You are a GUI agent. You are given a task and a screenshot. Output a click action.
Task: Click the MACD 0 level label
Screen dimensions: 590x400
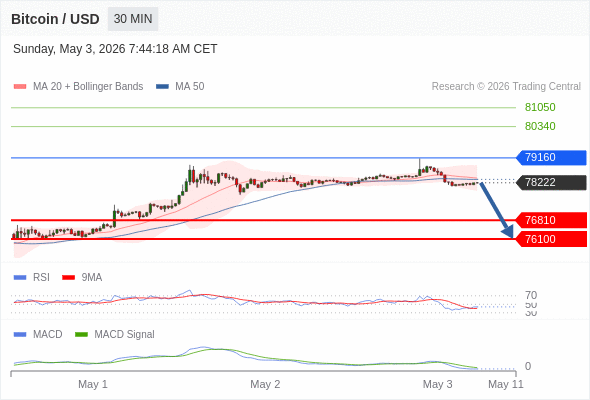pos(528,367)
